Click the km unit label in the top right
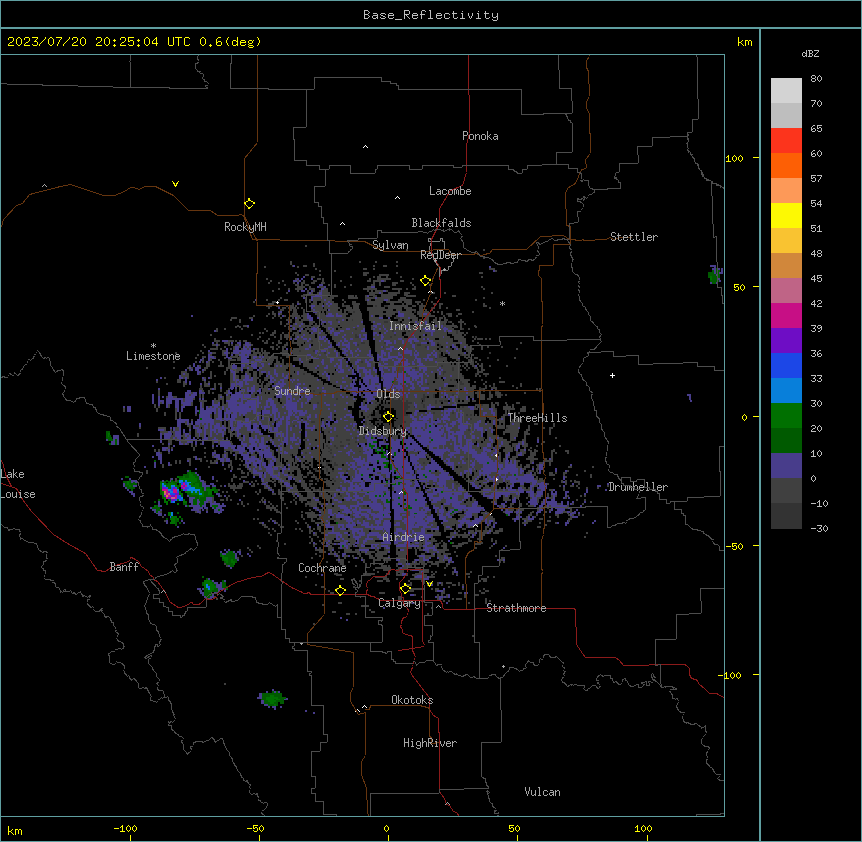This screenshot has height=842, width=862. tap(744, 42)
